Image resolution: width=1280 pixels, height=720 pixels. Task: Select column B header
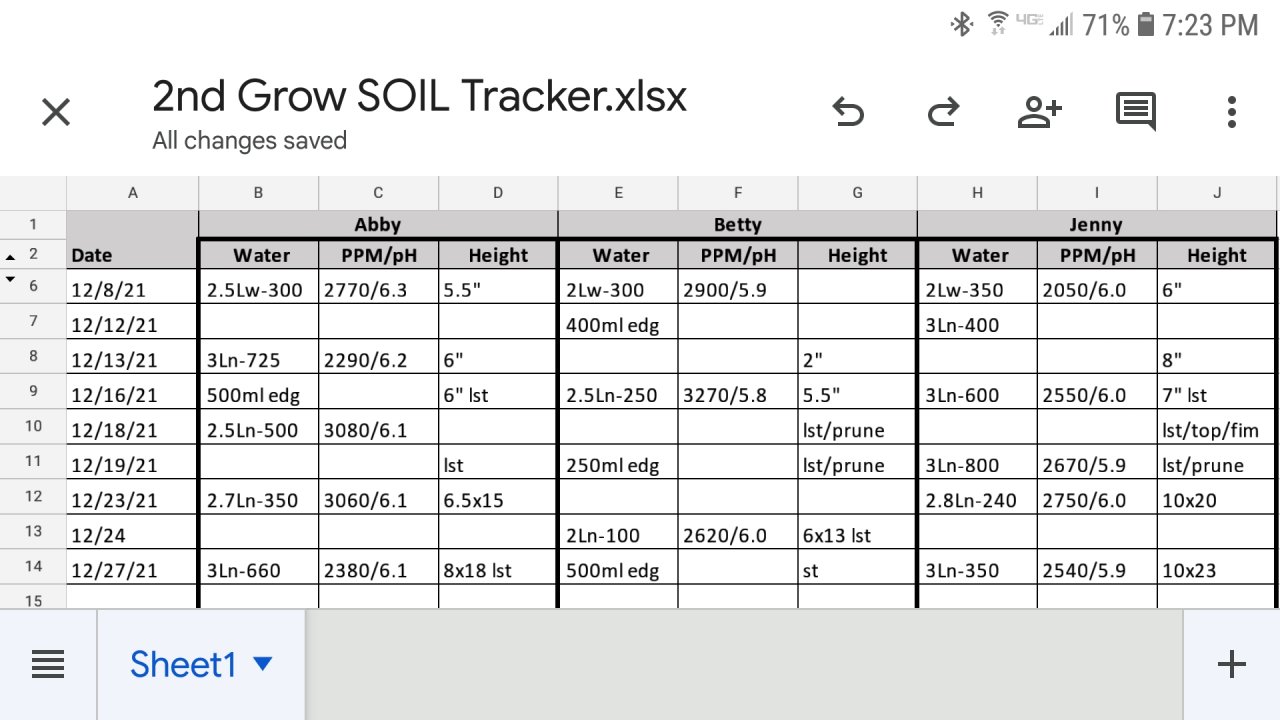coord(259,193)
